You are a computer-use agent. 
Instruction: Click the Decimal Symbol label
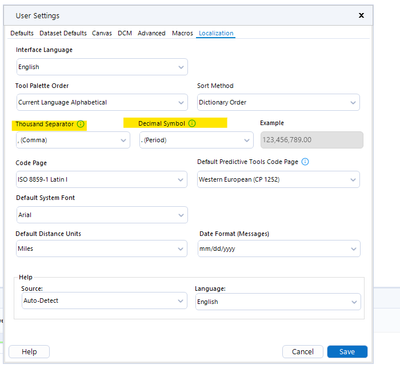pyautogui.click(x=162, y=123)
